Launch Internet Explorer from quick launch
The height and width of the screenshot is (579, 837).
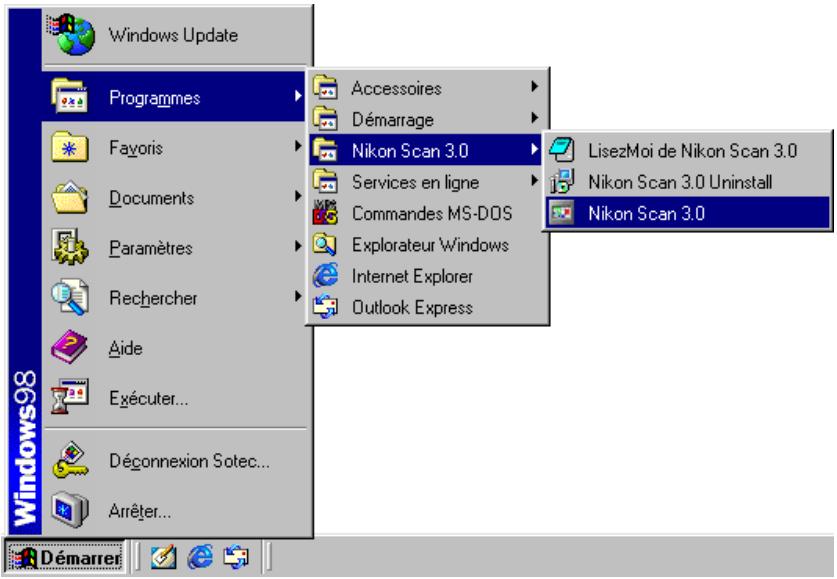(x=200, y=557)
